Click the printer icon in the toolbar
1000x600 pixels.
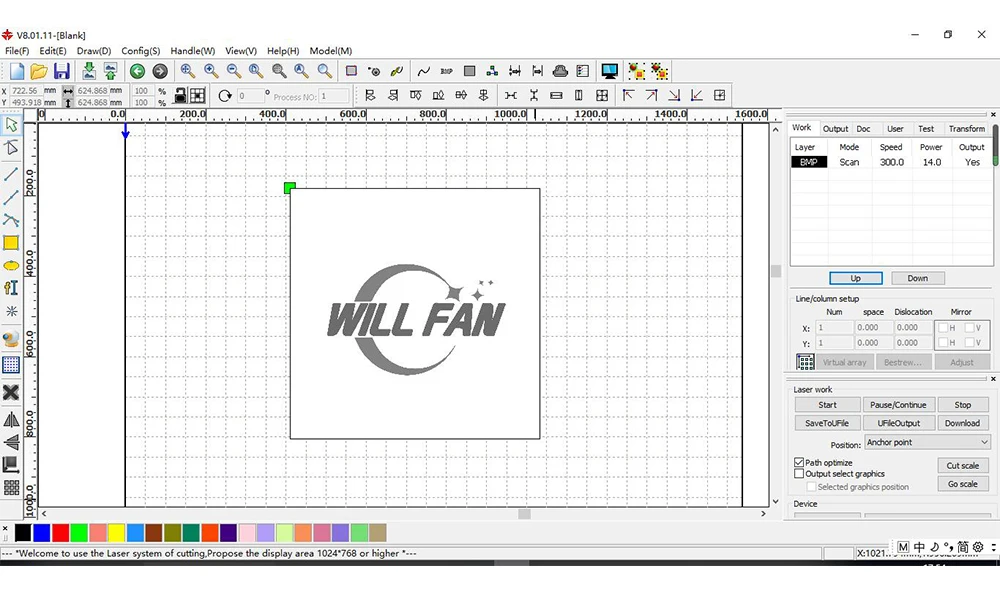[x=560, y=71]
